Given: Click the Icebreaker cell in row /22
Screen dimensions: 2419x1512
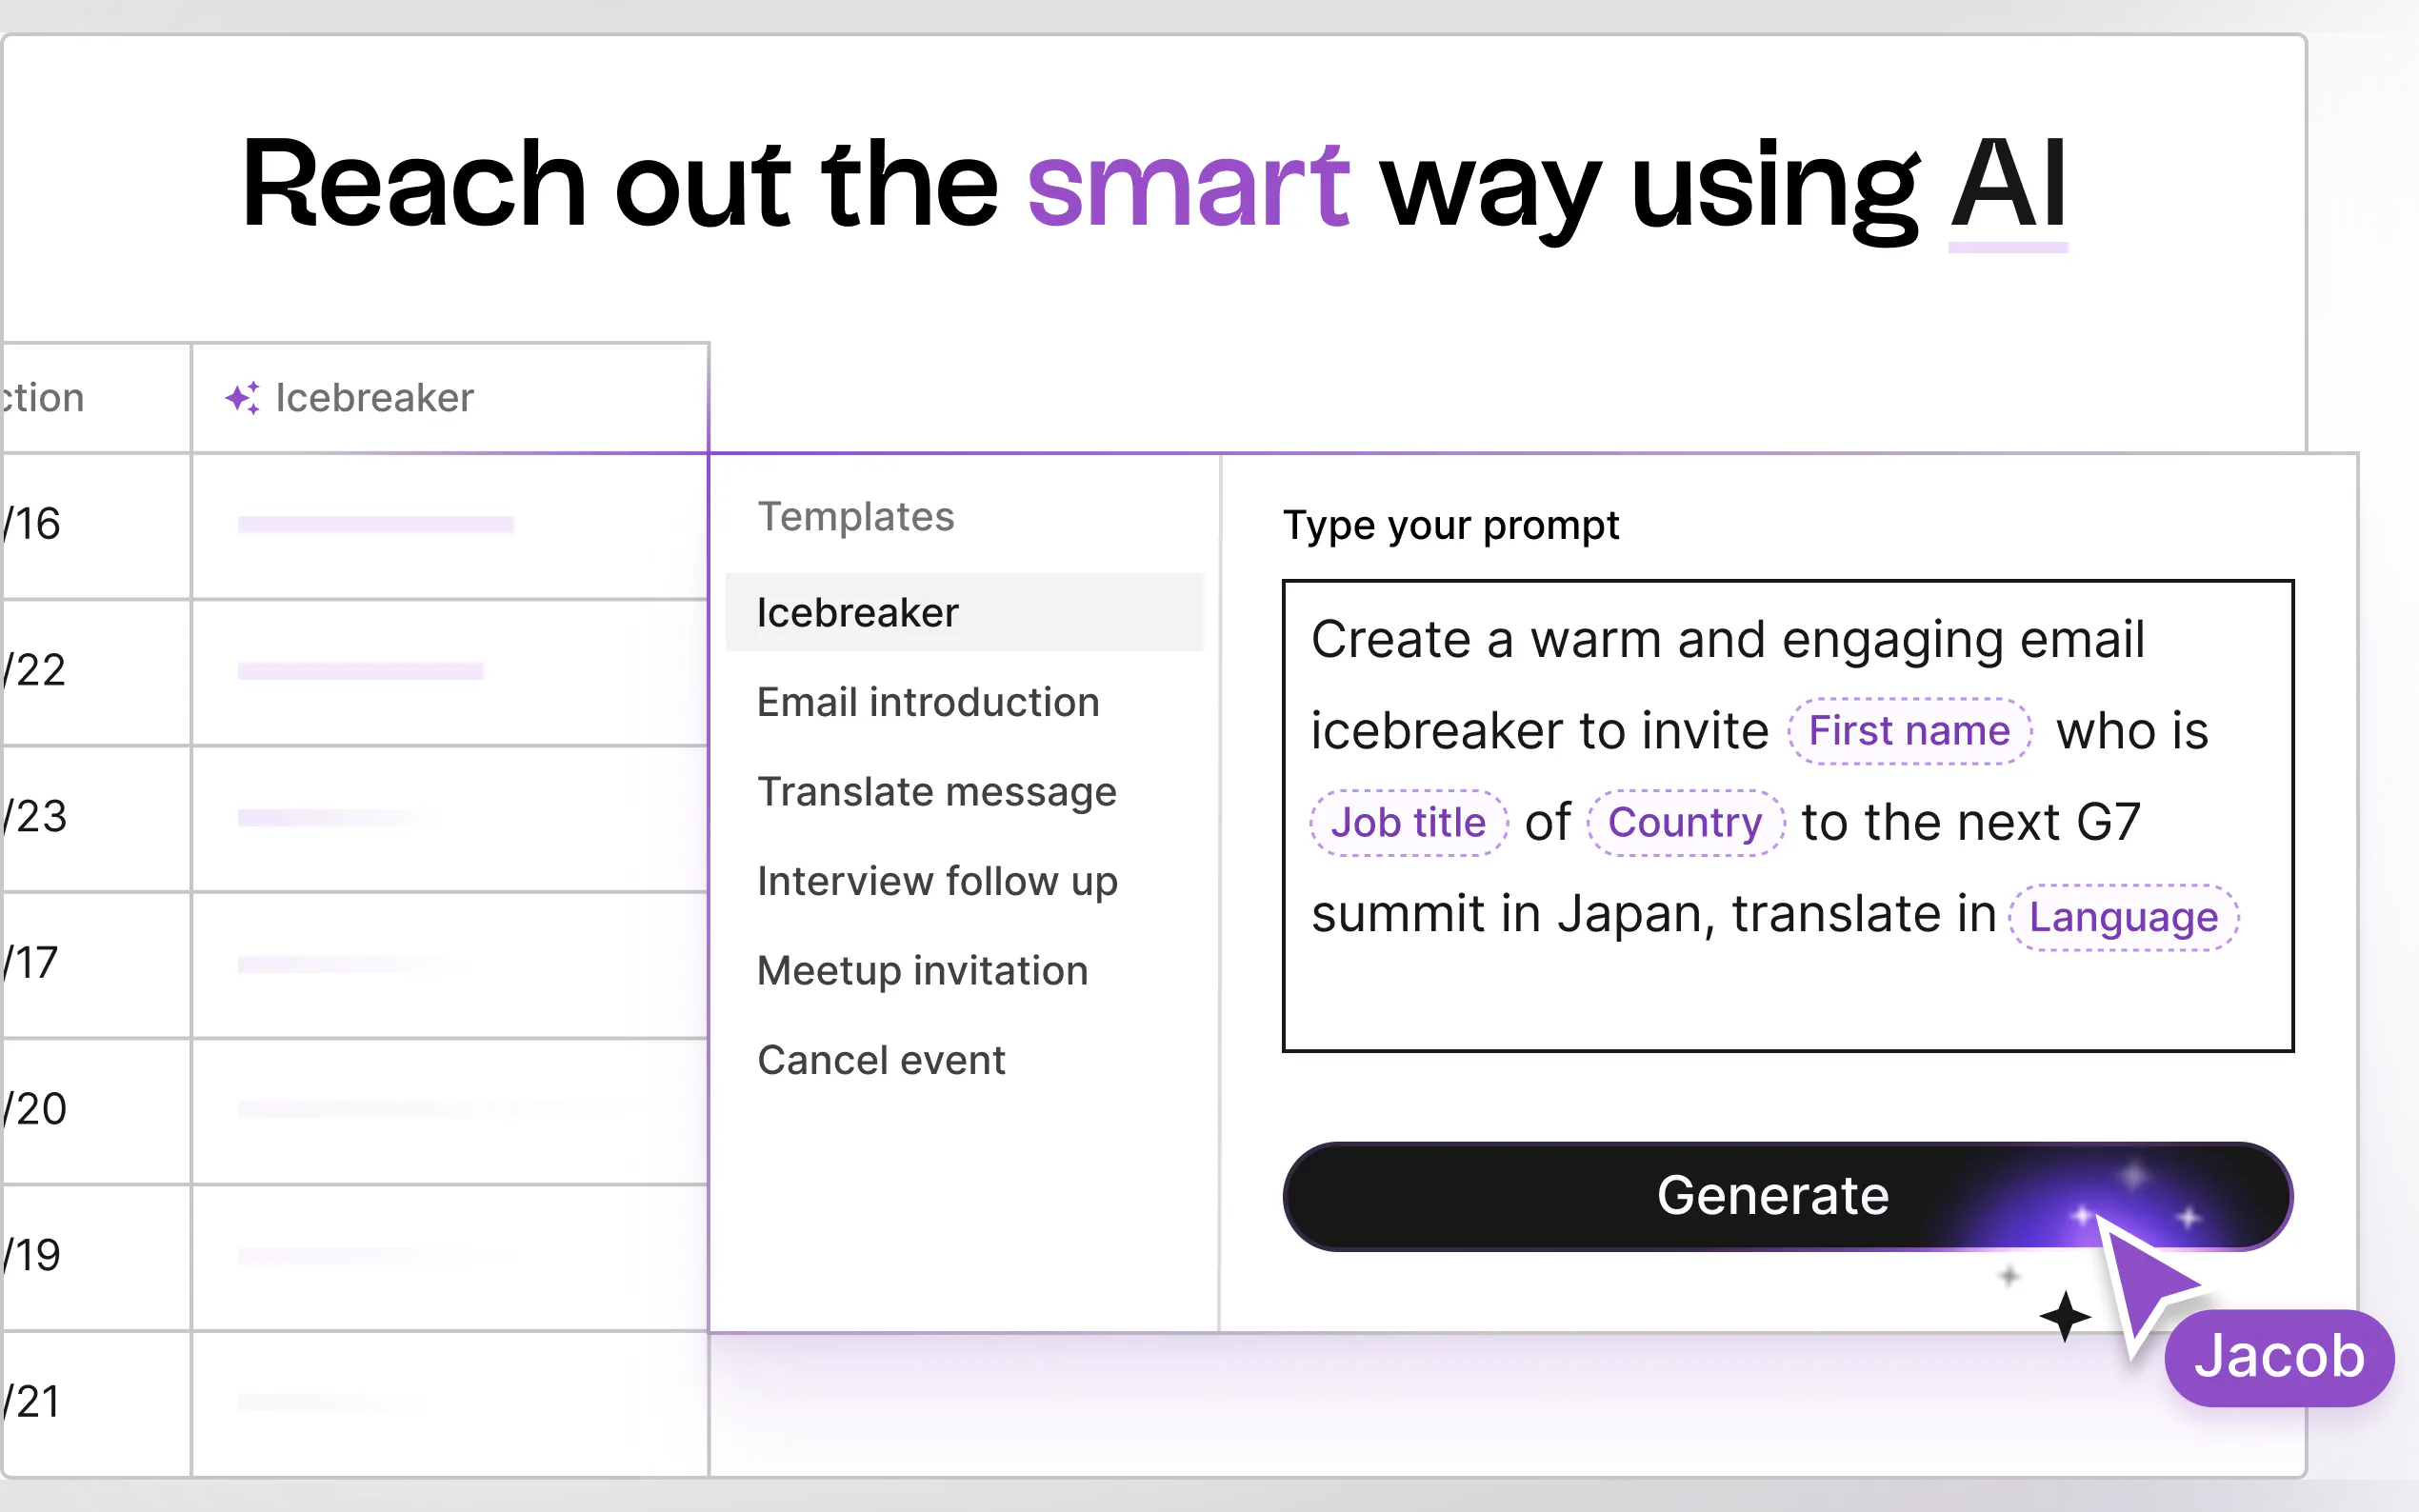Looking at the screenshot, I should point(449,671).
